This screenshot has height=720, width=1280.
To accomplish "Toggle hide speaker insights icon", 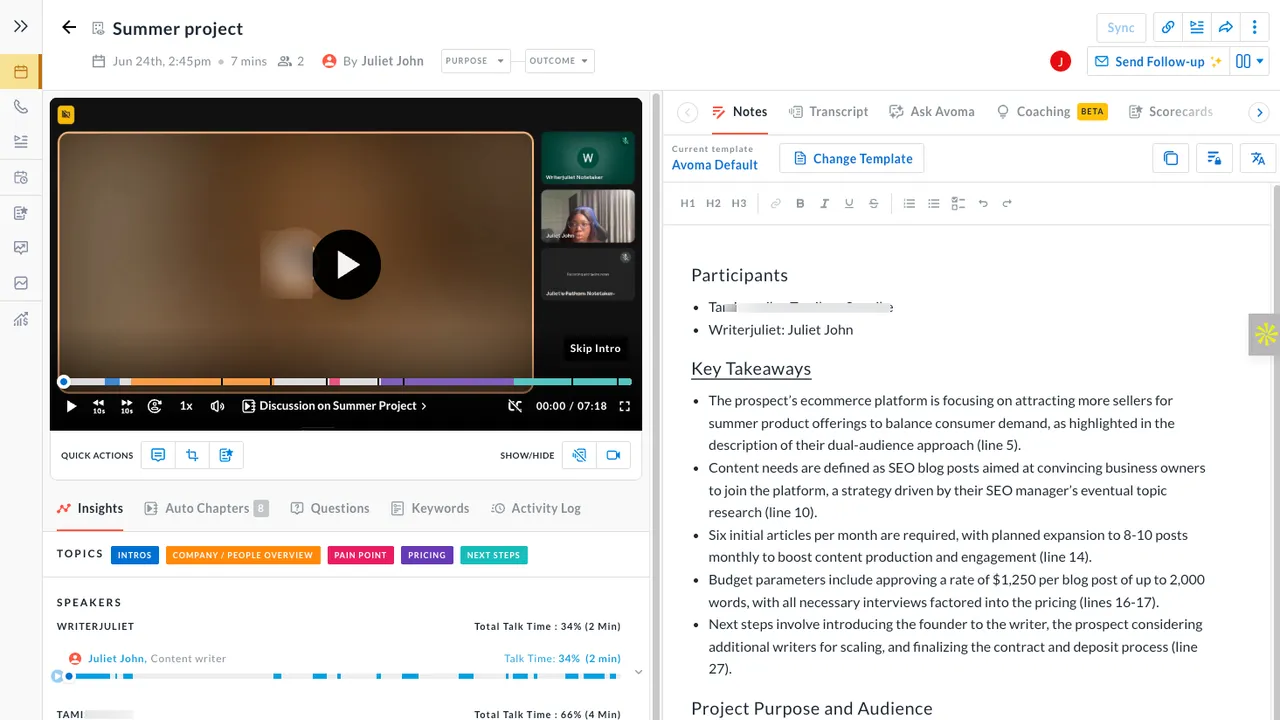I will point(579,455).
